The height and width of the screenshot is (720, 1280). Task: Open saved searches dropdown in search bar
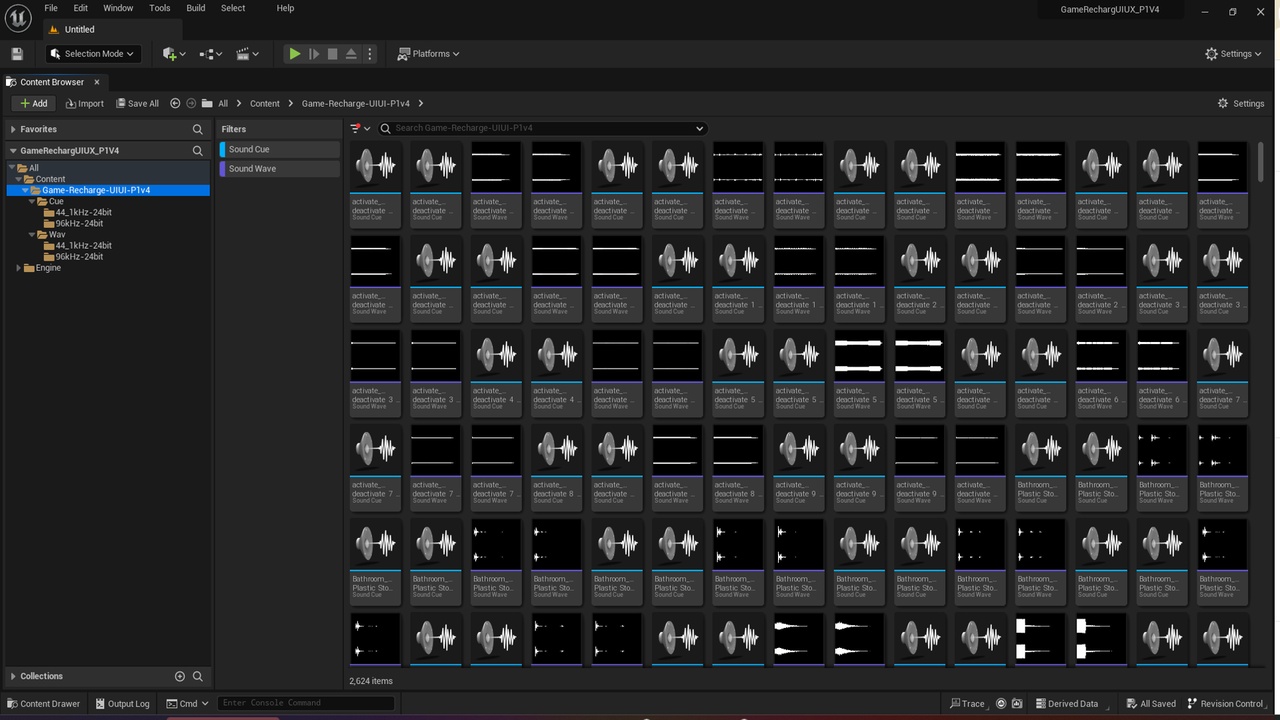tap(699, 128)
